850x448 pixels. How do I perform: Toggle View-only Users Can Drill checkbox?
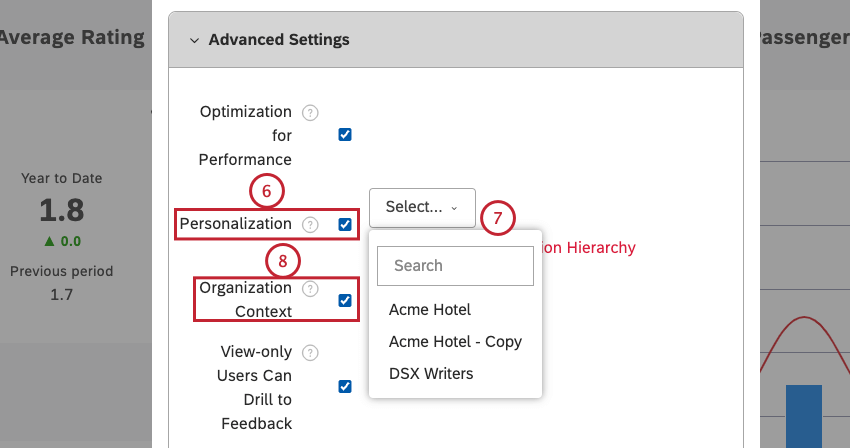click(345, 386)
